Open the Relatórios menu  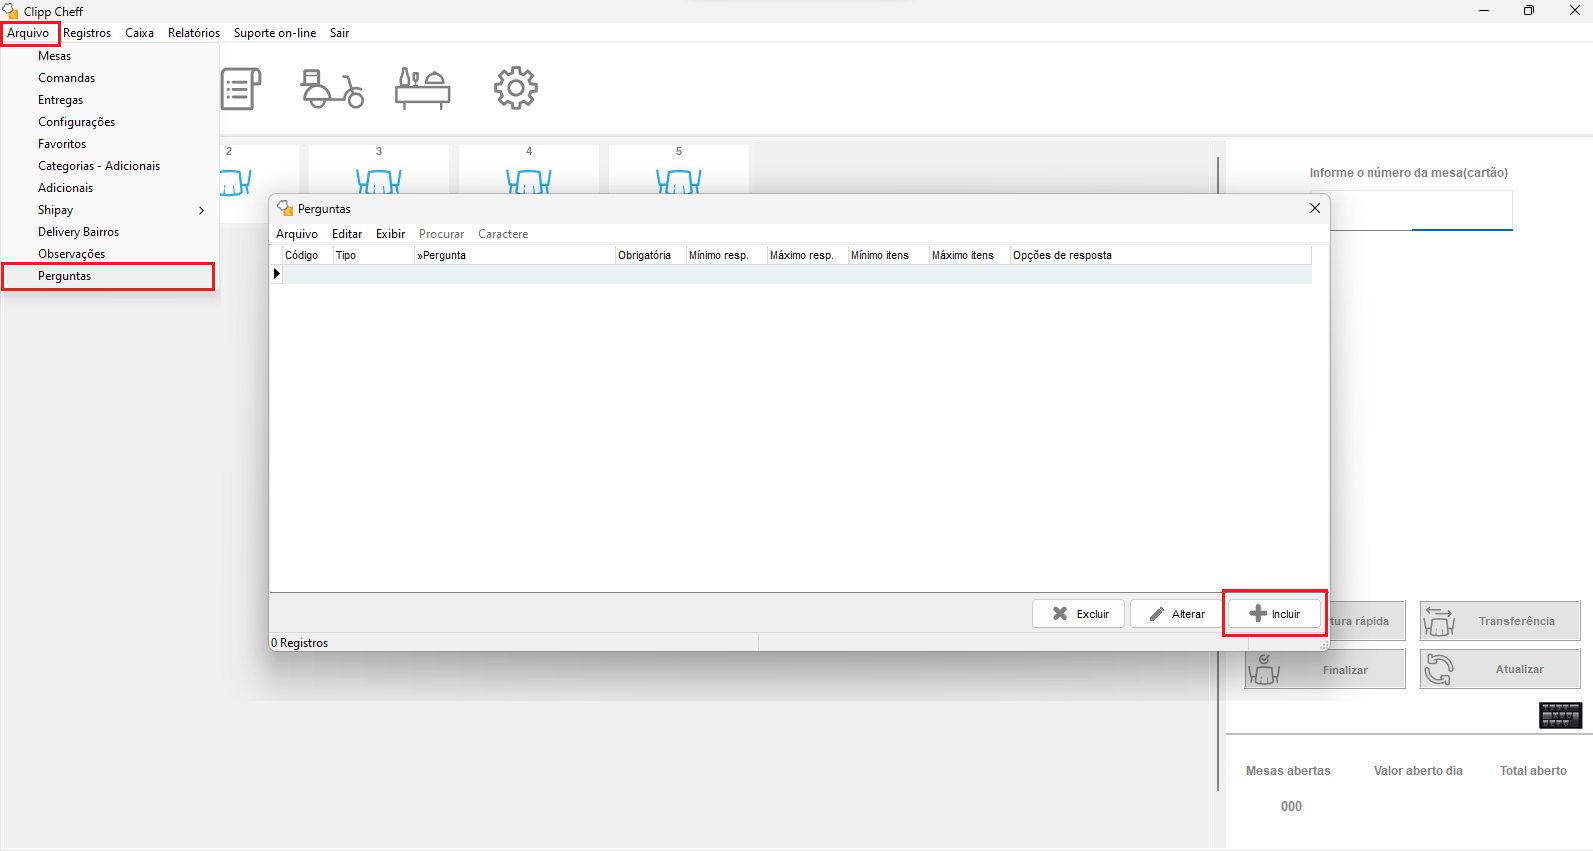(x=194, y=33)
